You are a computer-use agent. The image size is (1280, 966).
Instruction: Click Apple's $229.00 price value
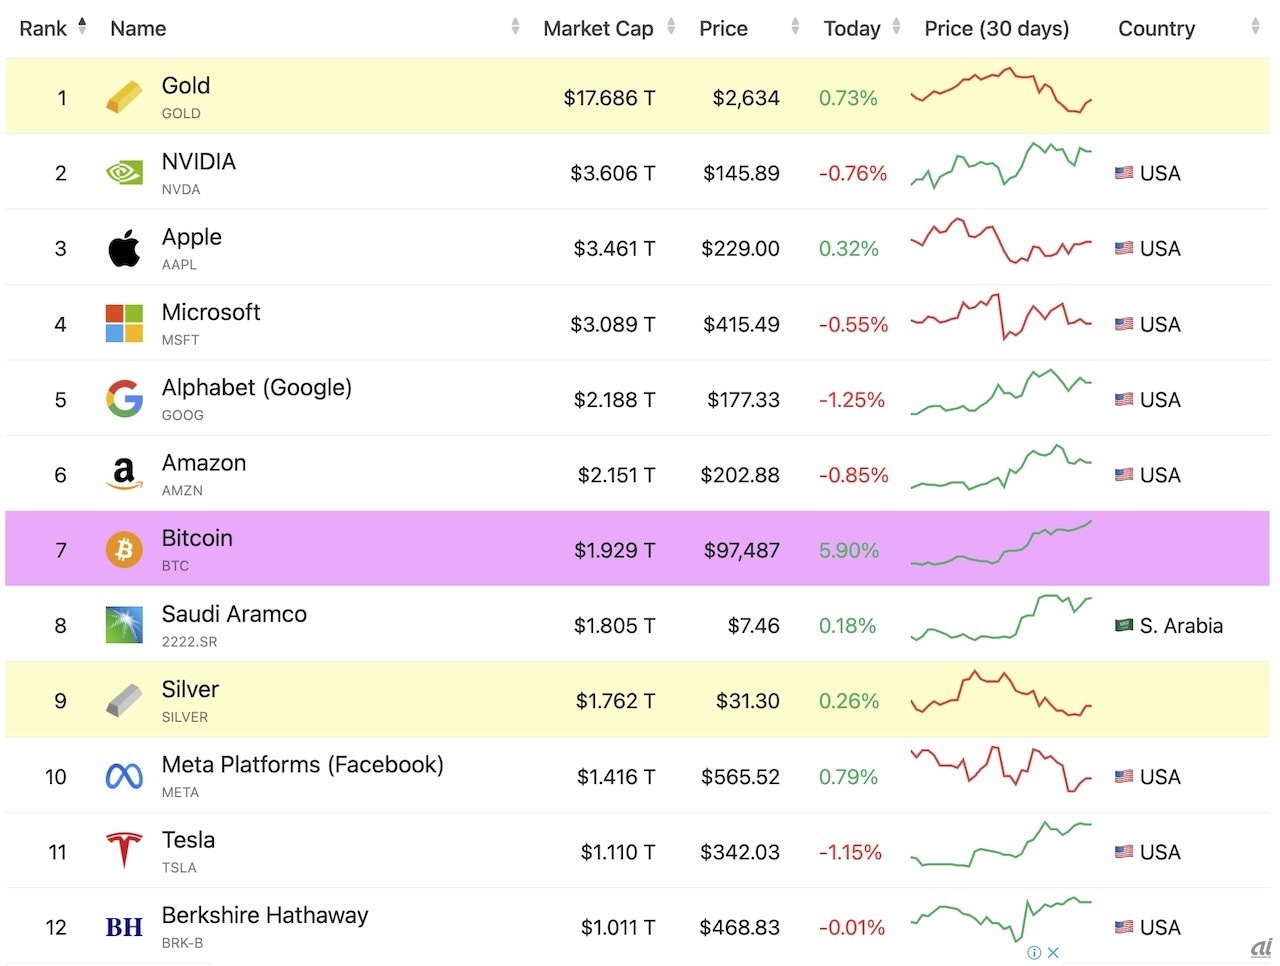pos(740,248)
